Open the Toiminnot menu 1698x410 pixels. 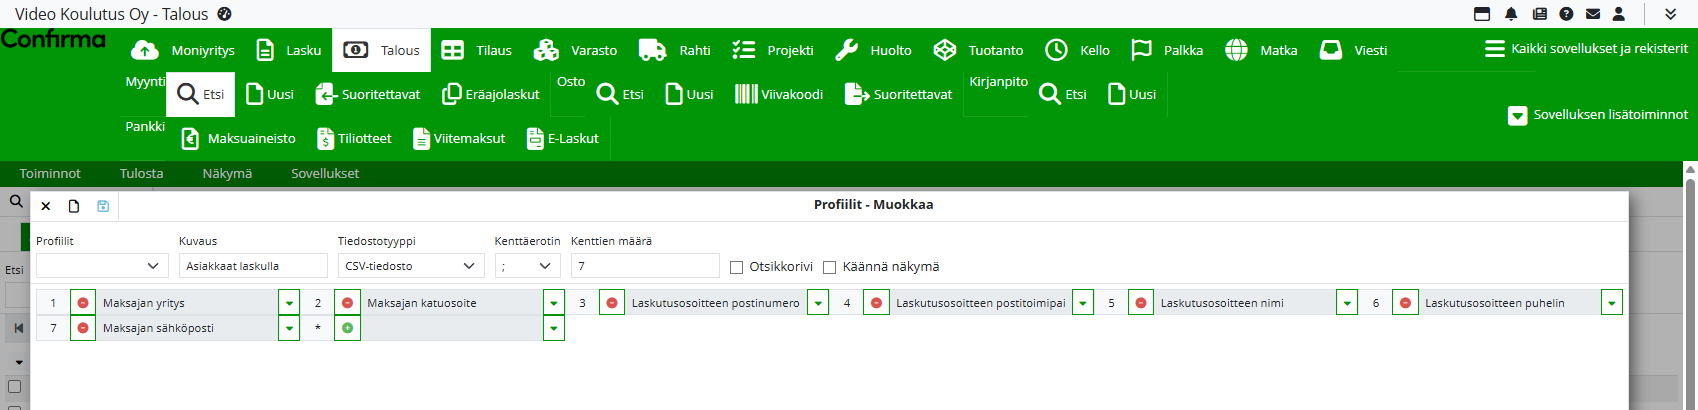click(x=50, y=174)
